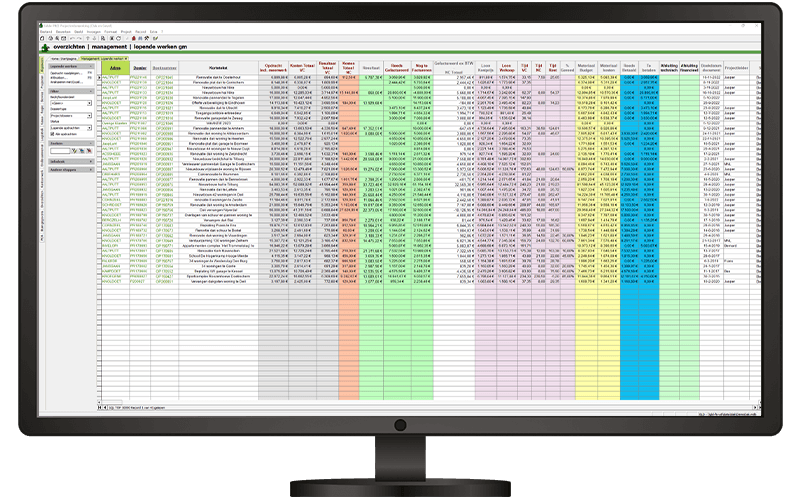
Task: Sort by the Adres column header
Action: coord(115,68)
